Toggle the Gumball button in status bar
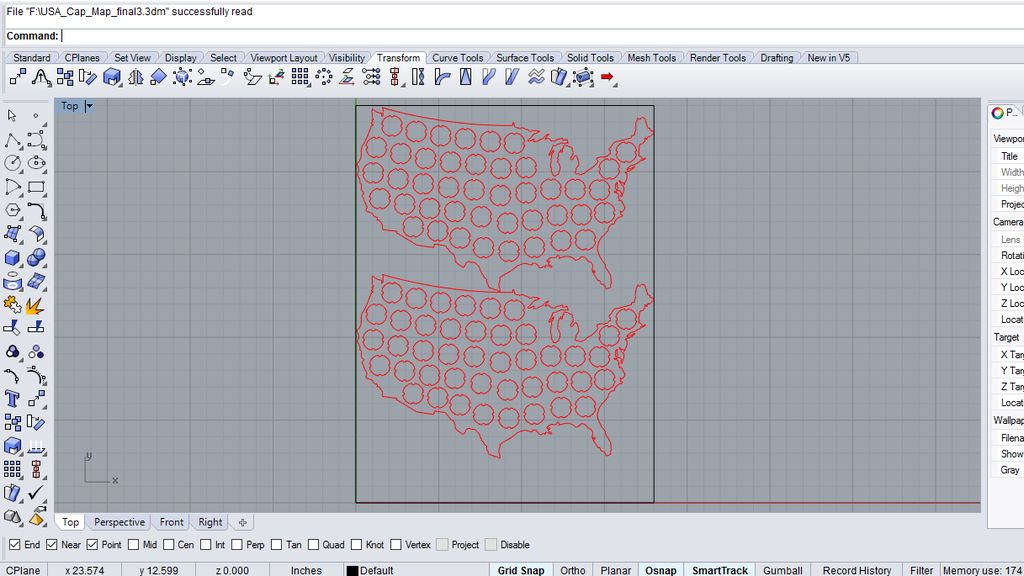This screenshot has height=576, width=1024. pyautogui.click(x=782, y=570)
